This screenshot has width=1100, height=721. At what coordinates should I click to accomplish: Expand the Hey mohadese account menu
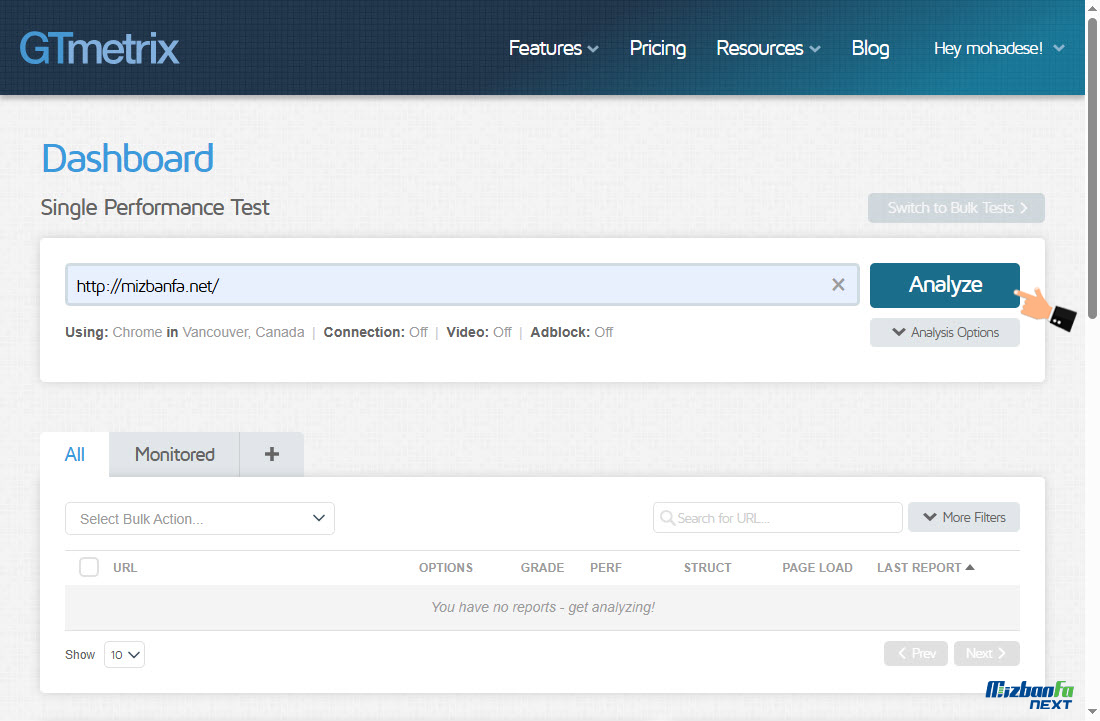999,48
